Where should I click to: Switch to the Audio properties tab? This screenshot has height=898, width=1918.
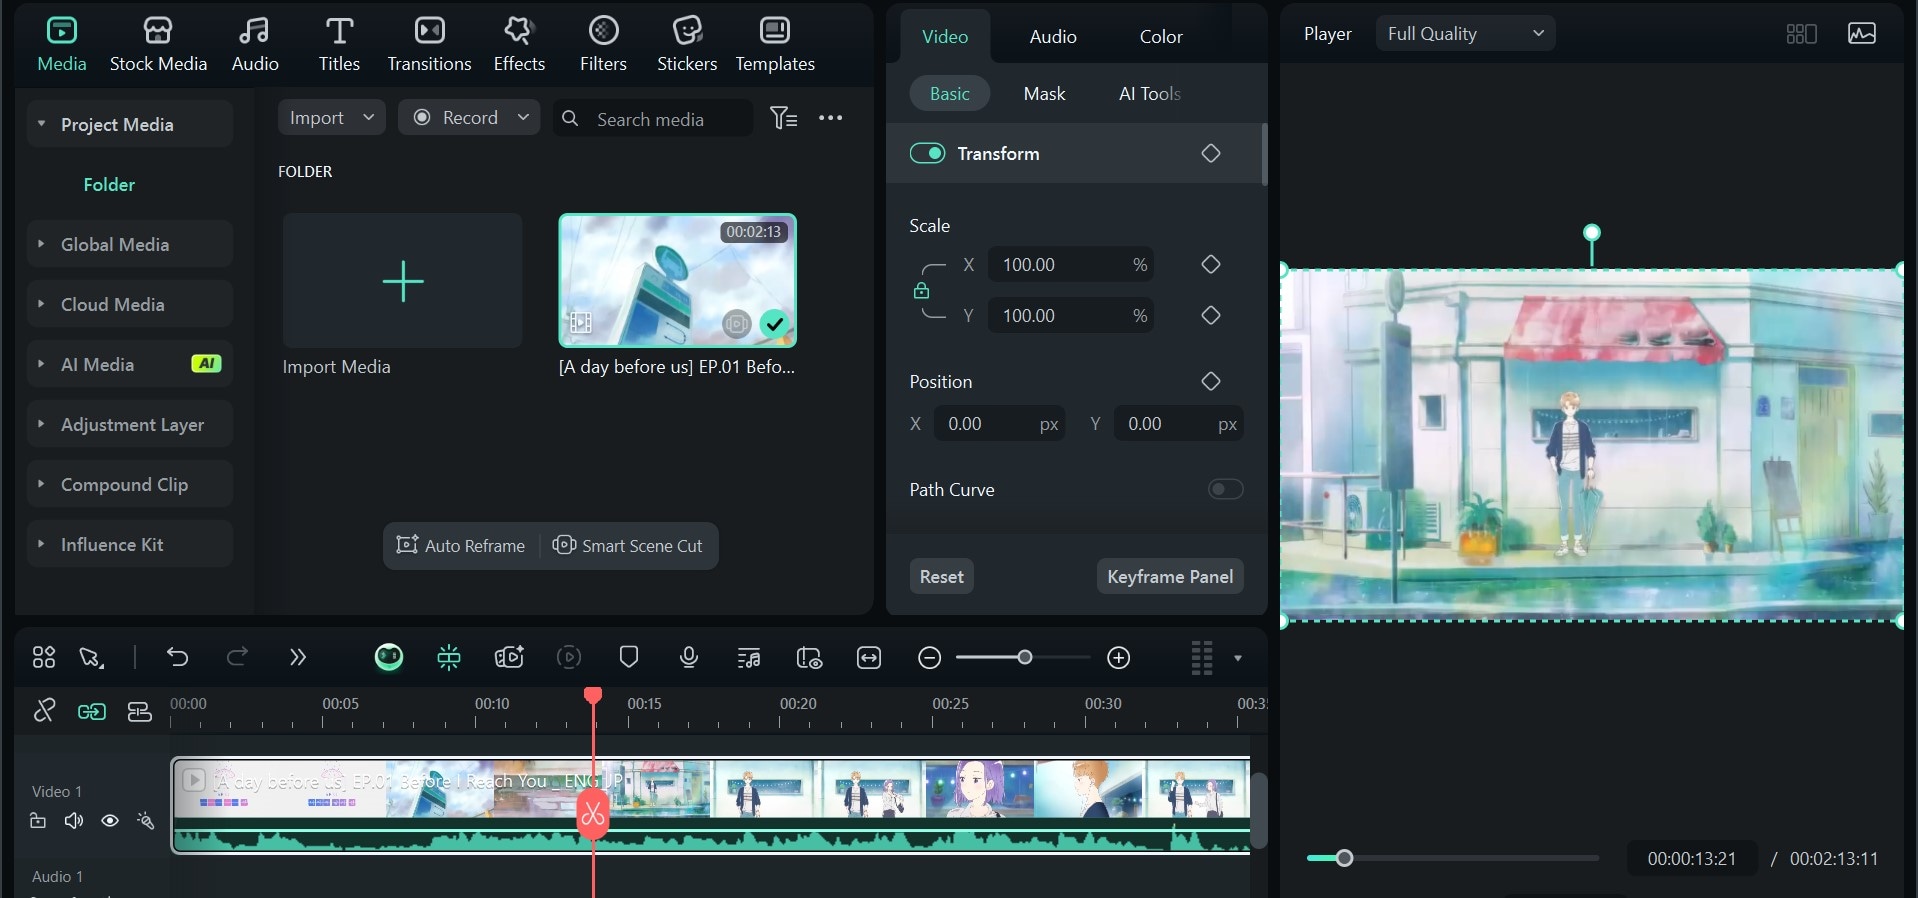[x=1053, y=37]
